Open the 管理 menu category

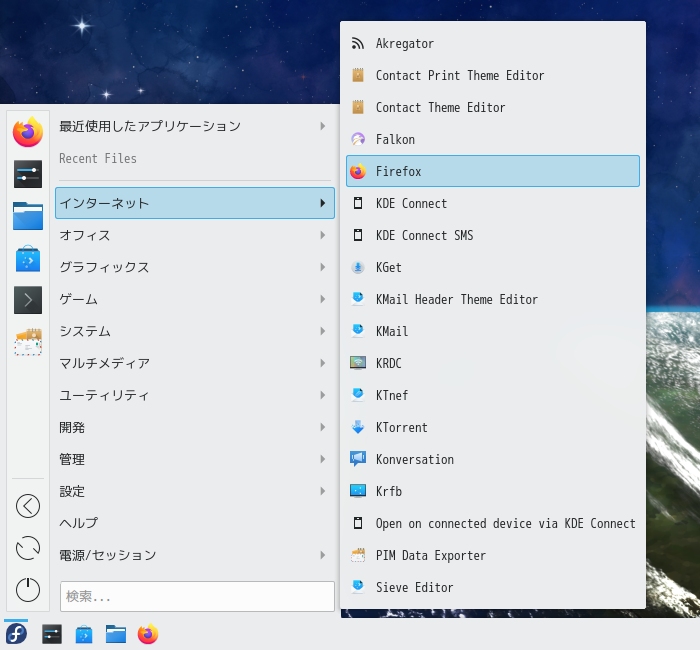(x=195, y=459)
